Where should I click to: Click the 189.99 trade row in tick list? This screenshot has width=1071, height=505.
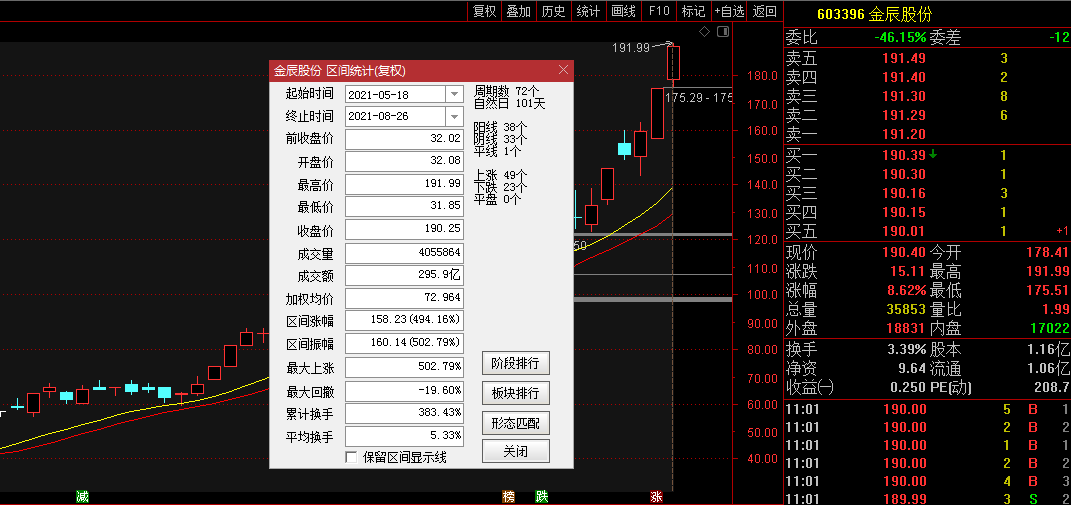928,500
